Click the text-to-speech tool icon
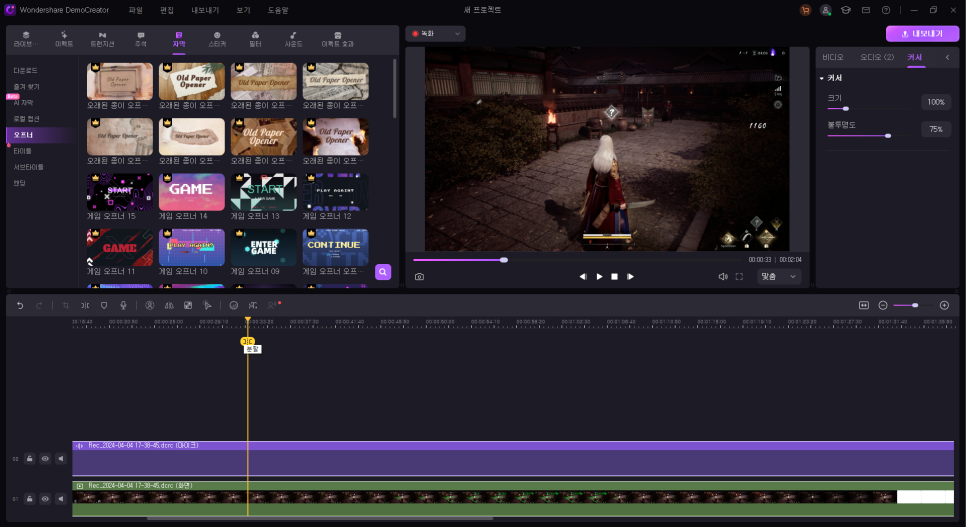 [x=253, y=305]
